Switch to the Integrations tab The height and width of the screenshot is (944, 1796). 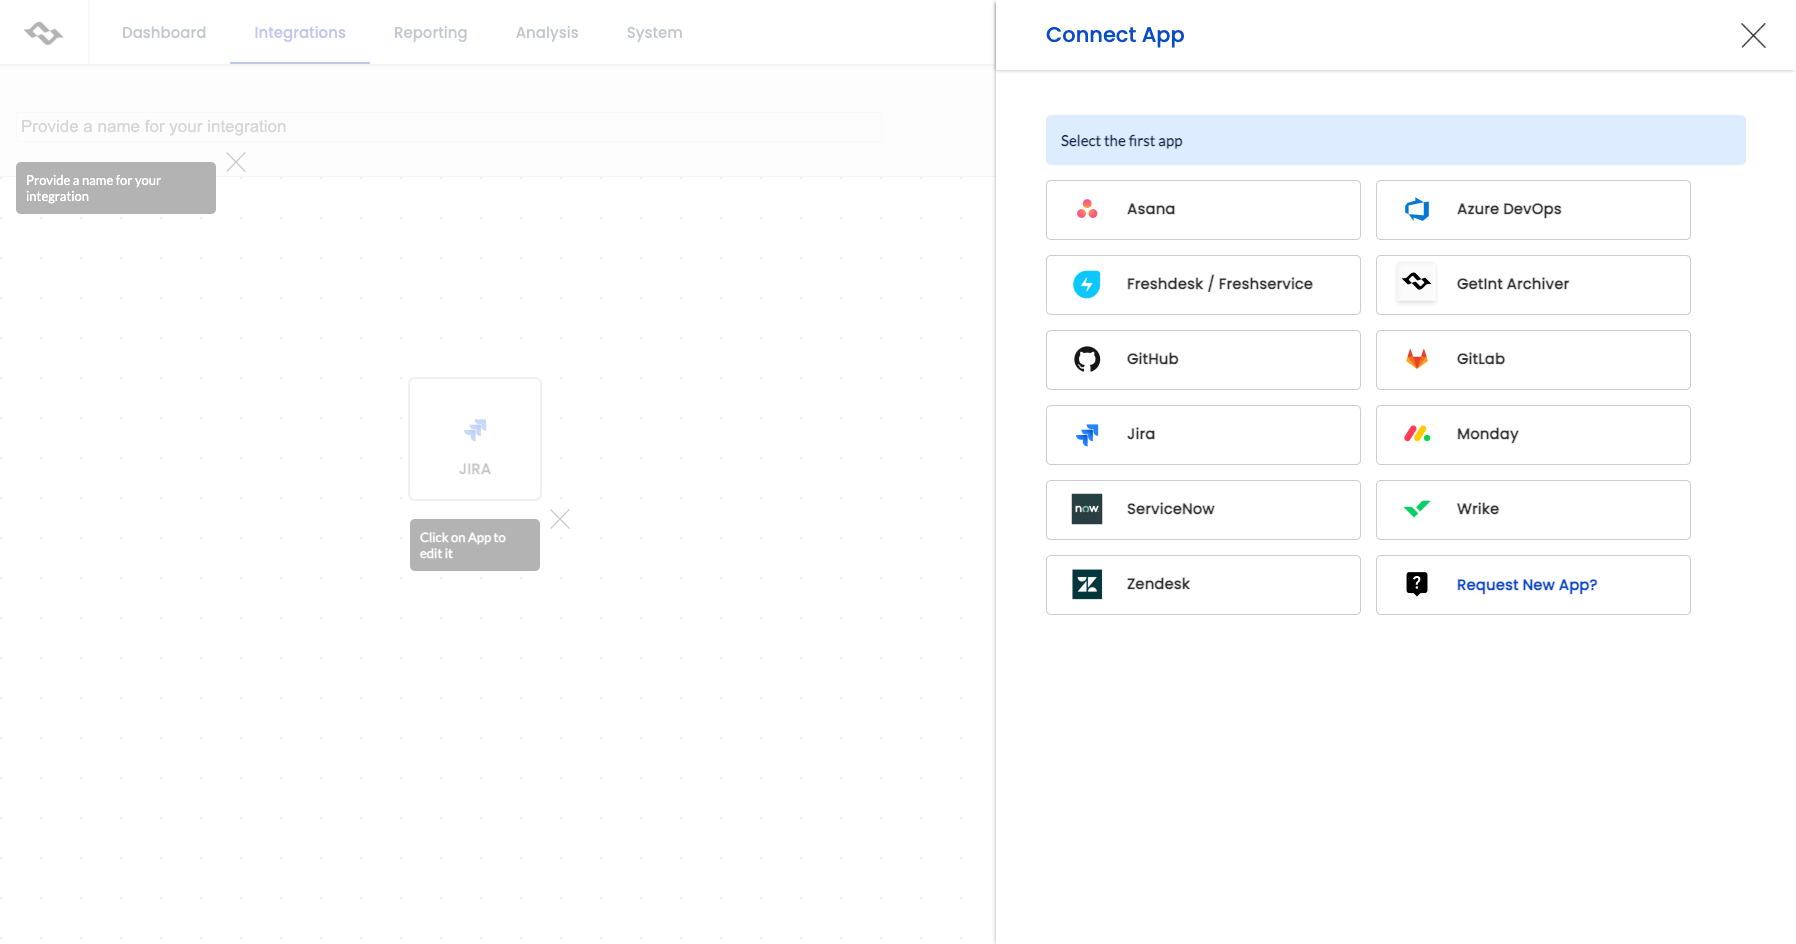pyautogui.click(x=300, y=33)
